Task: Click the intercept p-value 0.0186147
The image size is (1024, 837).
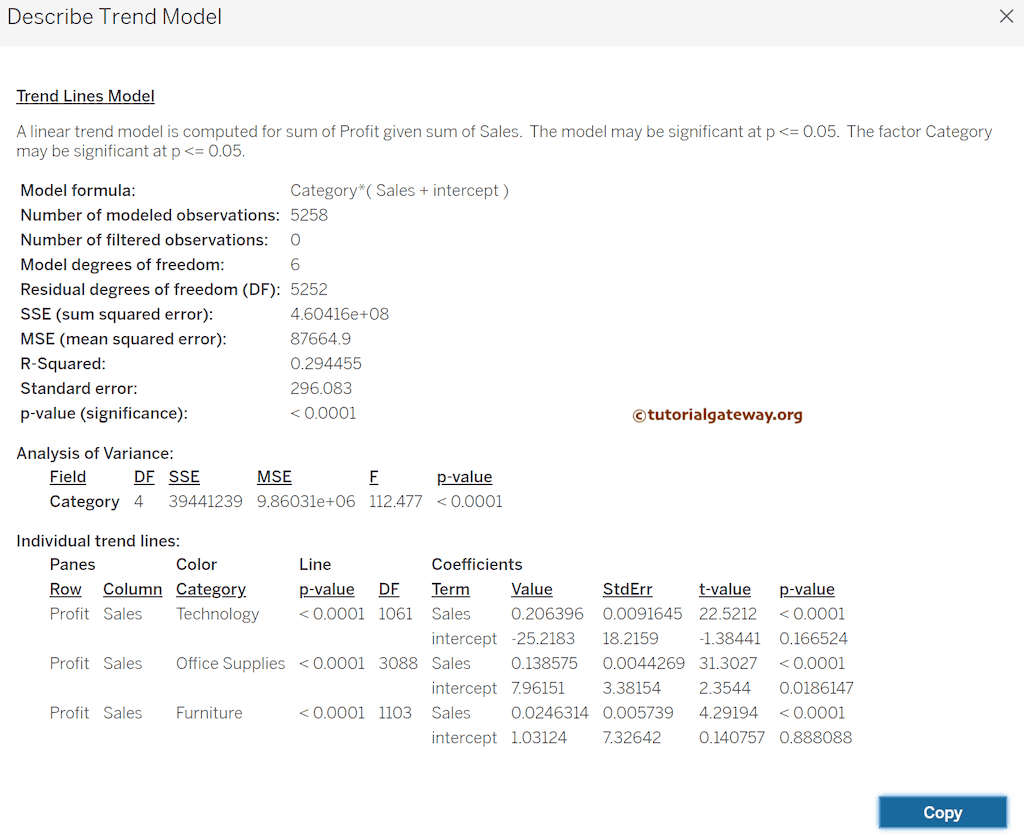Action: tap(816, 688)
